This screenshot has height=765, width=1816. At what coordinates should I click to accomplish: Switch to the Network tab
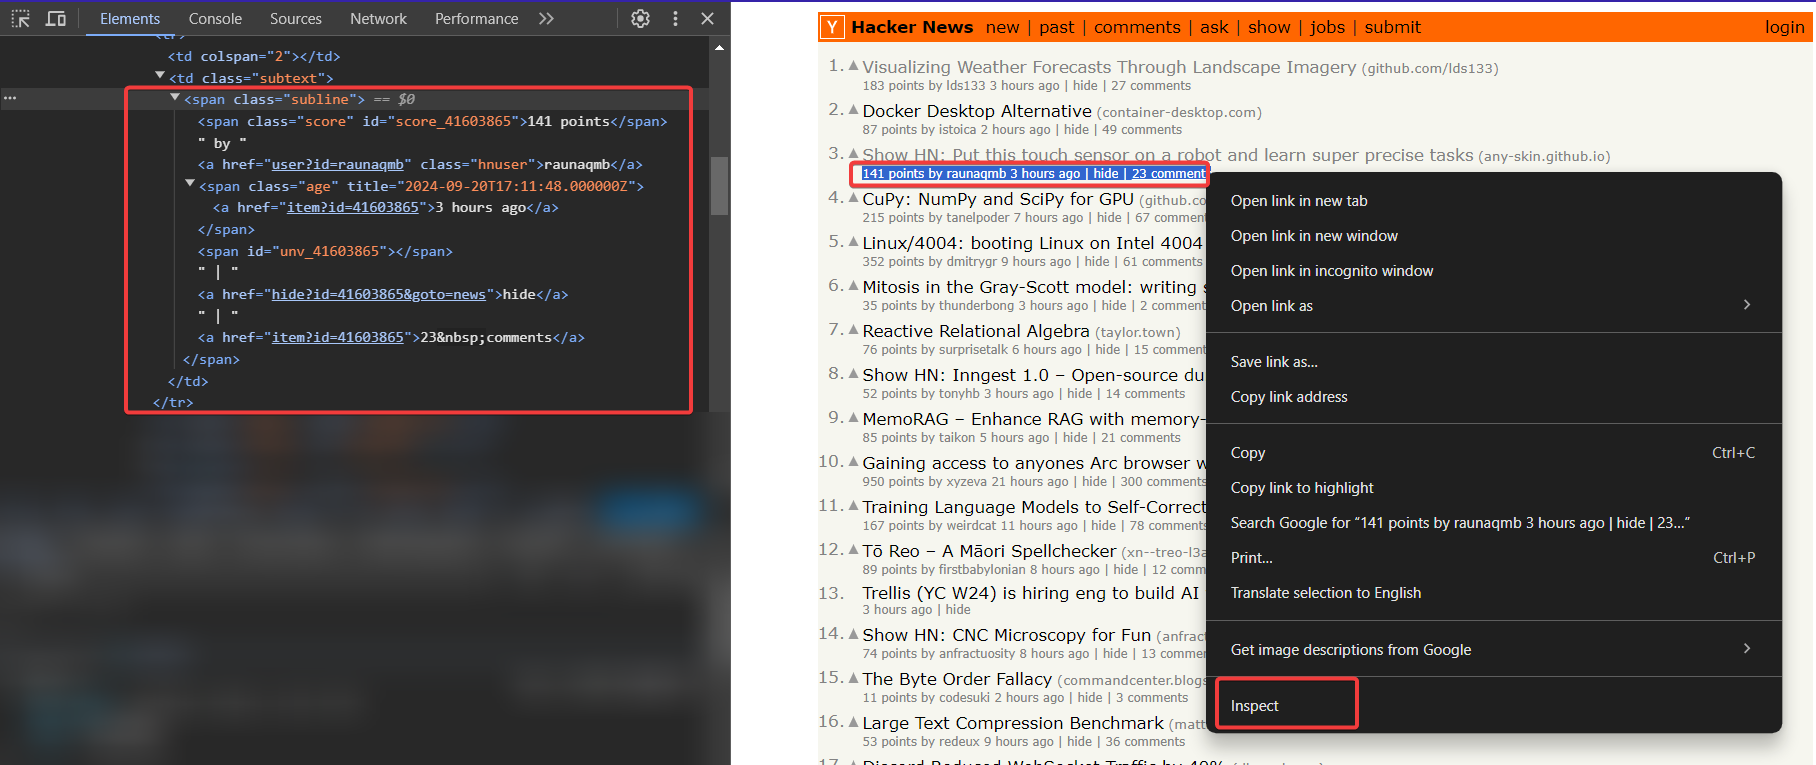(378, 19)
